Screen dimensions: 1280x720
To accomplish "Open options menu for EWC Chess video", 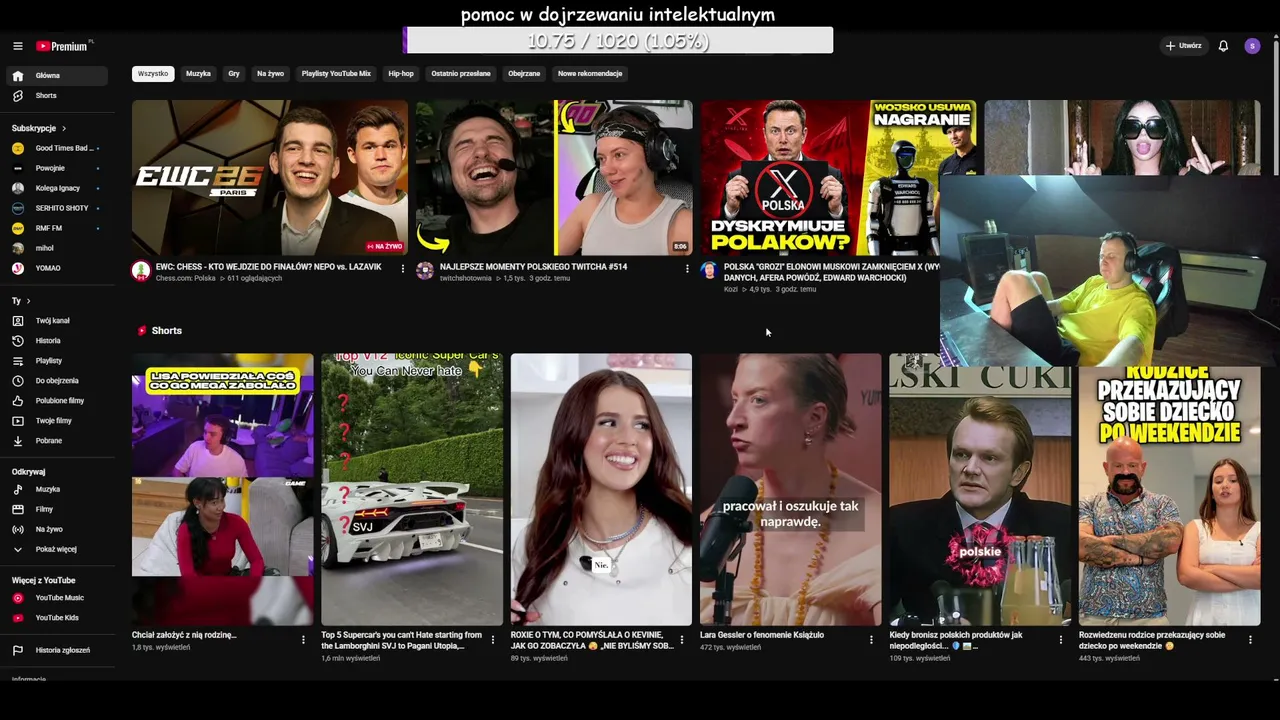I will tap(403, 269).
